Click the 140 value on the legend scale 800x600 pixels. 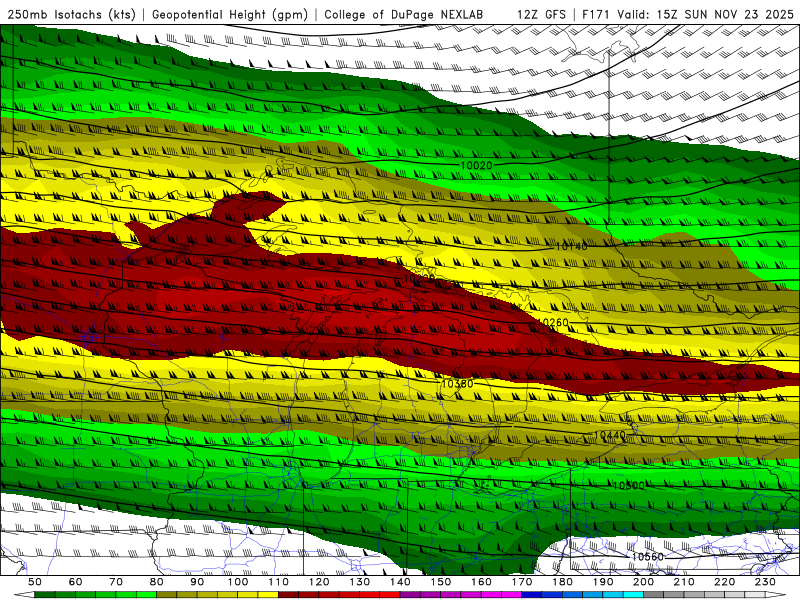click(400, 582)
